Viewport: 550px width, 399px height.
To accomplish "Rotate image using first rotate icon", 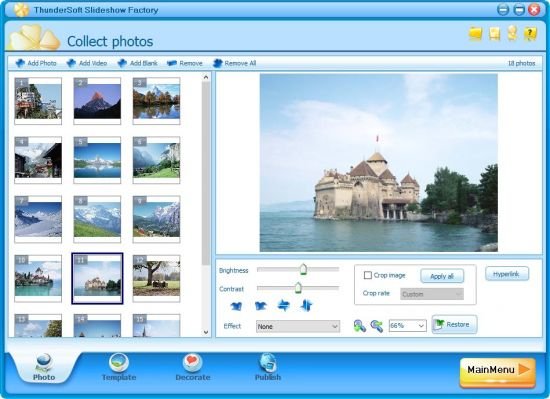I will point(236,306).
